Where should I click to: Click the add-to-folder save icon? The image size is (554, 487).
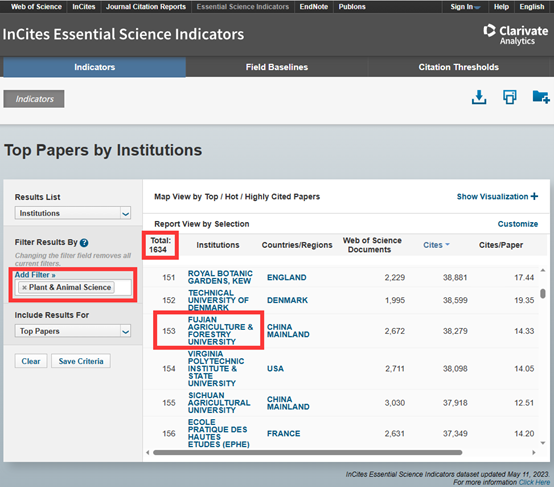point(541,97)
